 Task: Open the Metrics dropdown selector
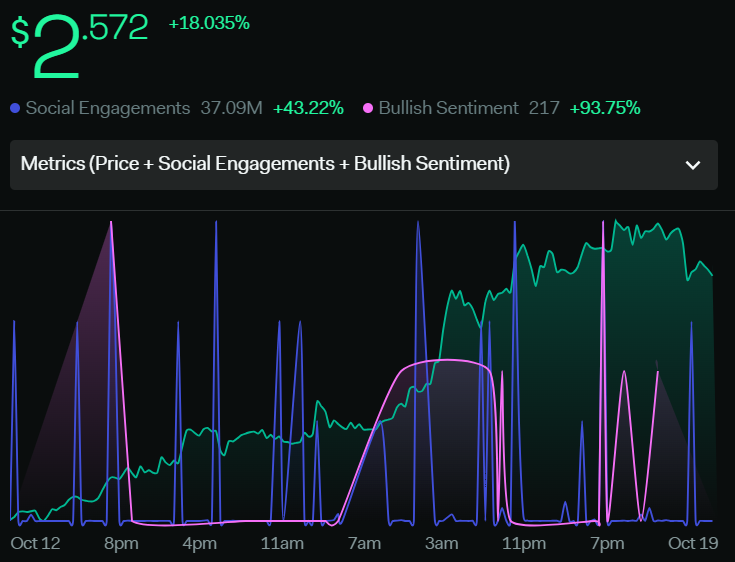(x=364, y=165)
